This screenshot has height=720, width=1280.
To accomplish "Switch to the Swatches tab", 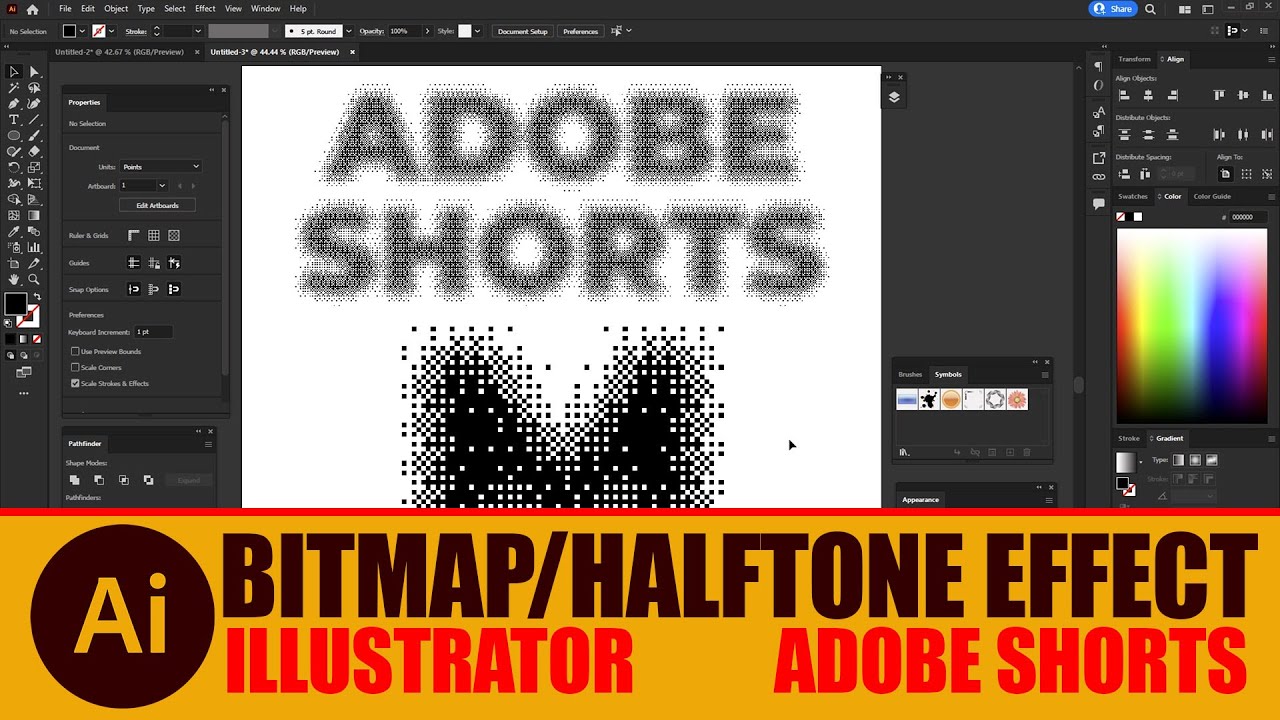I will click(1132, 196).
